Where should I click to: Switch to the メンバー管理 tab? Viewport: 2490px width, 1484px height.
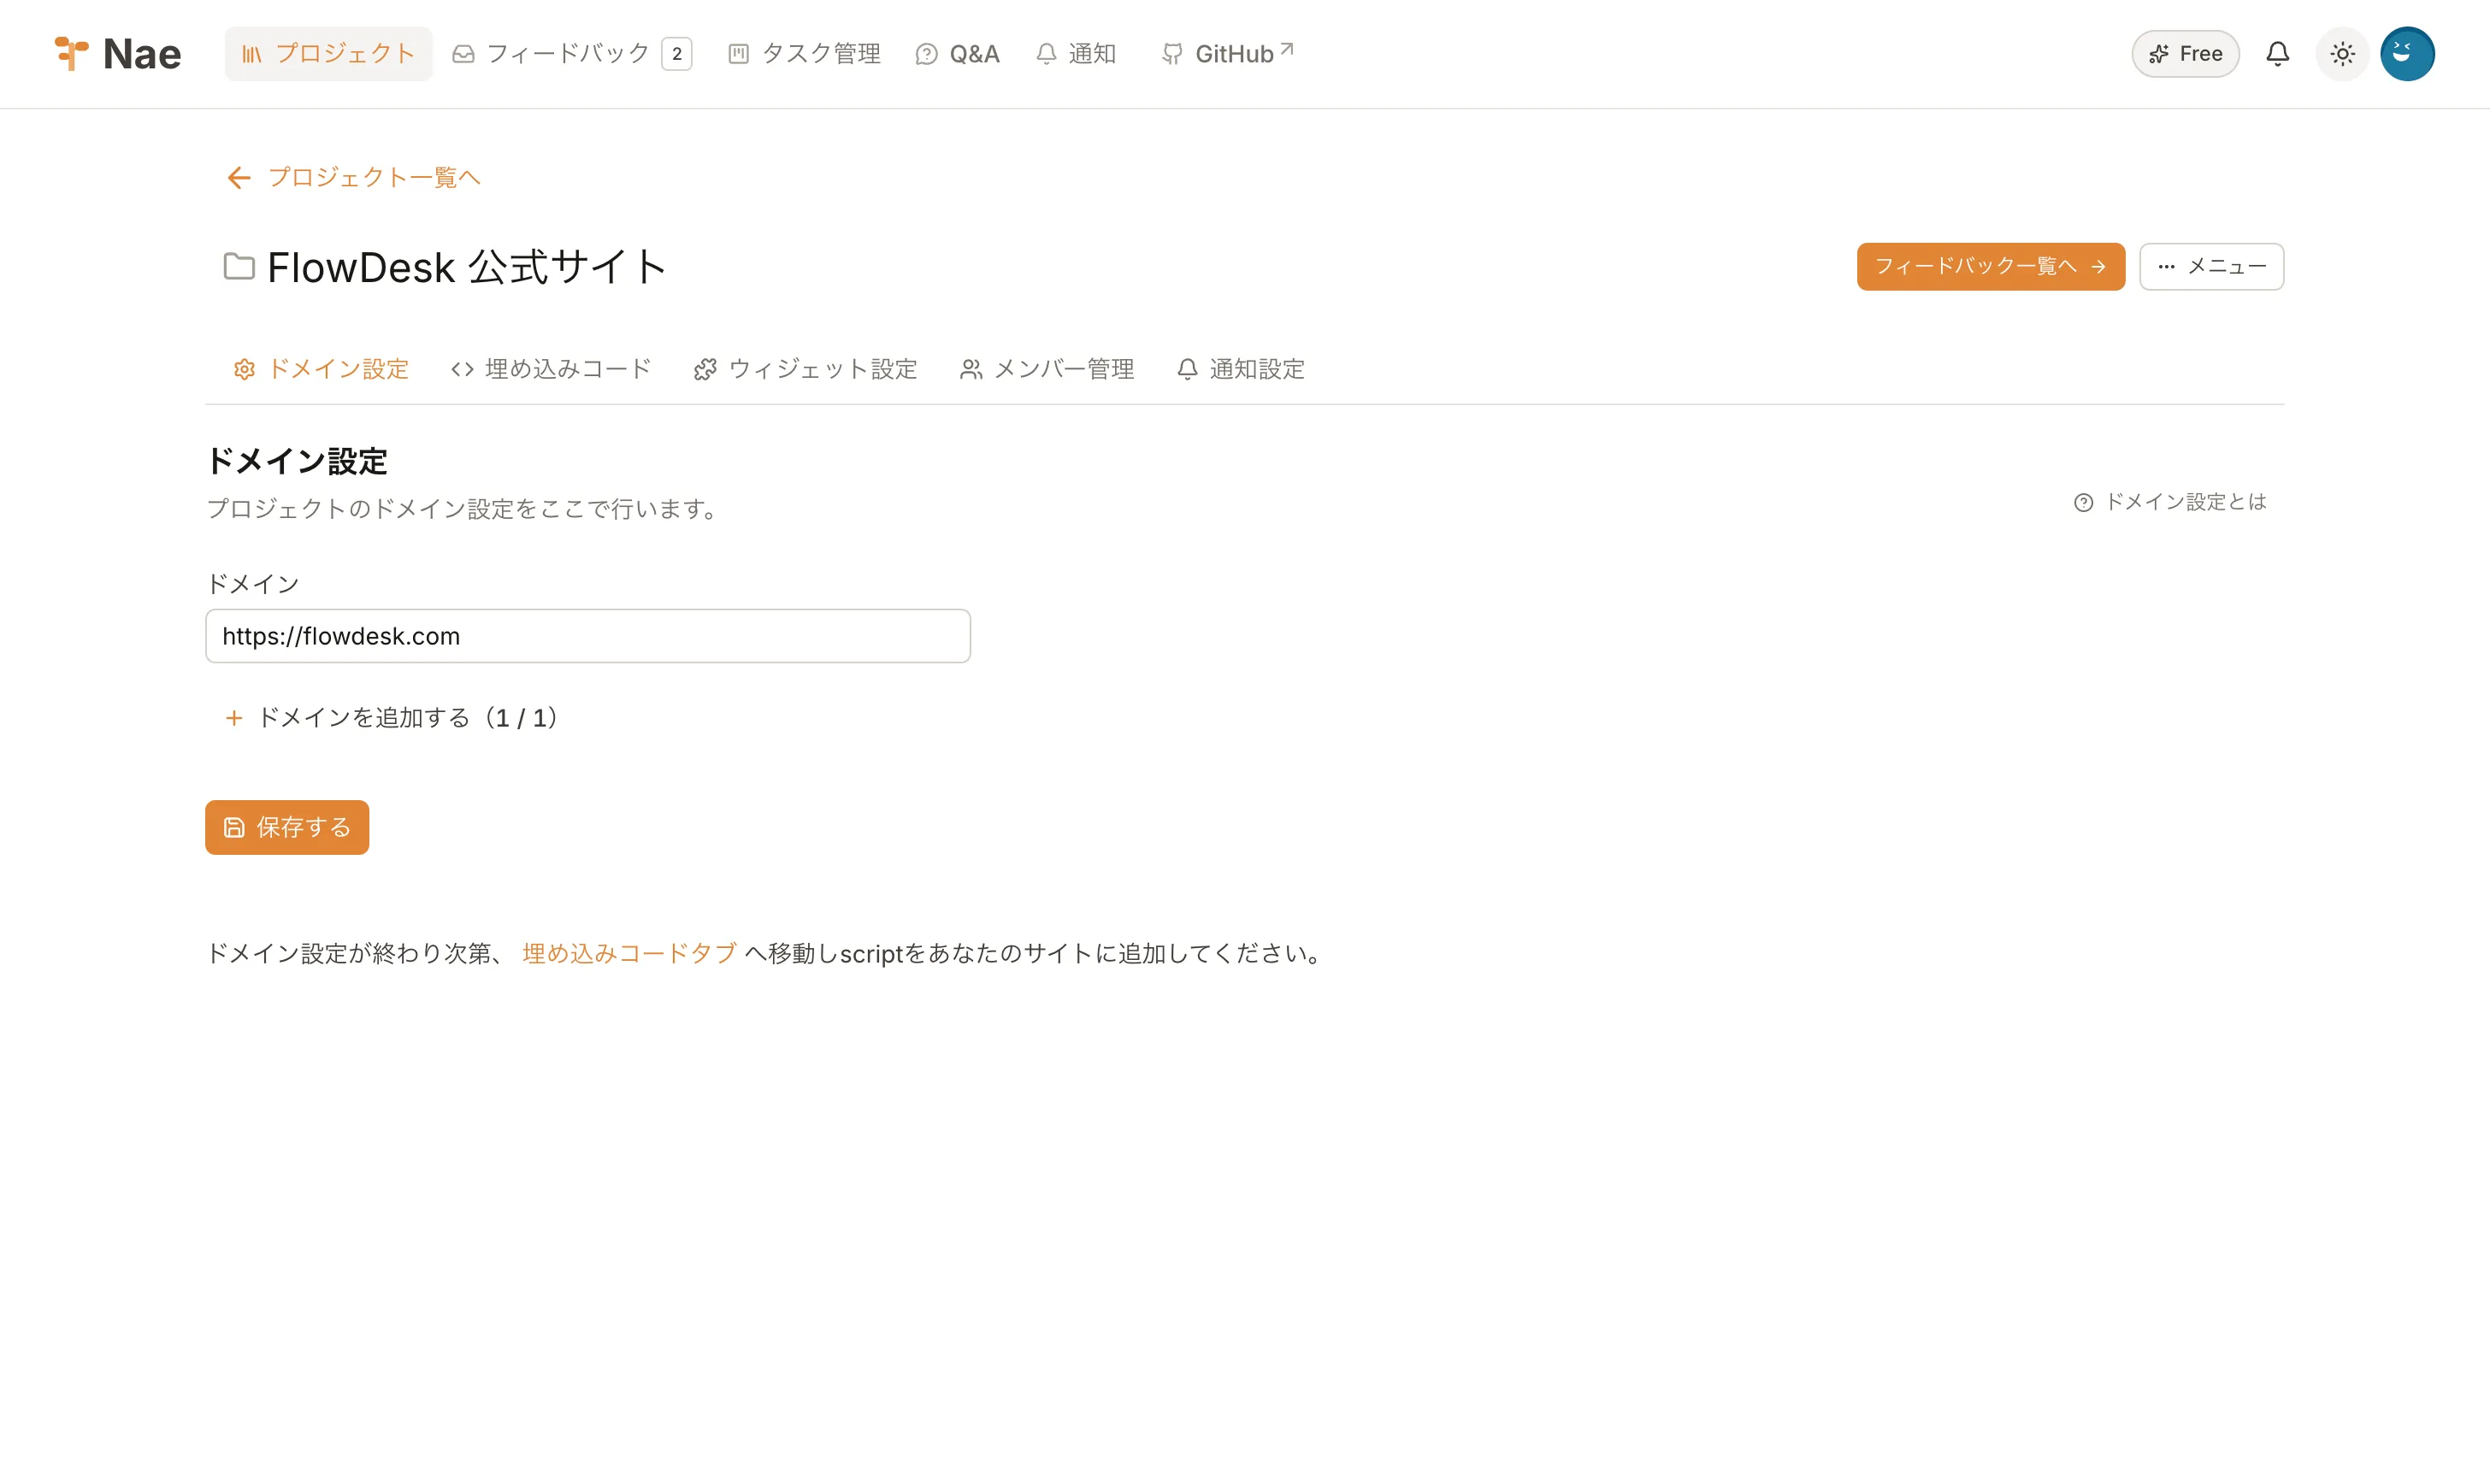[1046, 369]
